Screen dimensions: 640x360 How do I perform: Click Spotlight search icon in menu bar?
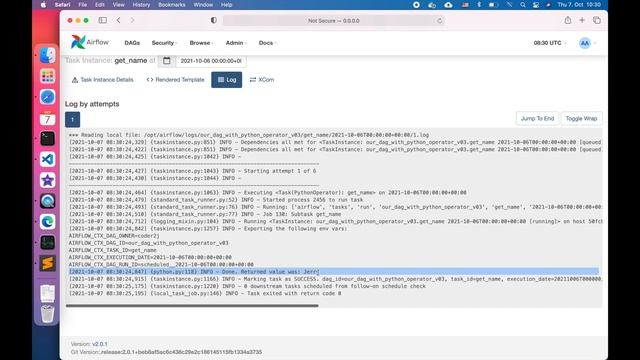pyautogui.click(x=523, y=5)
